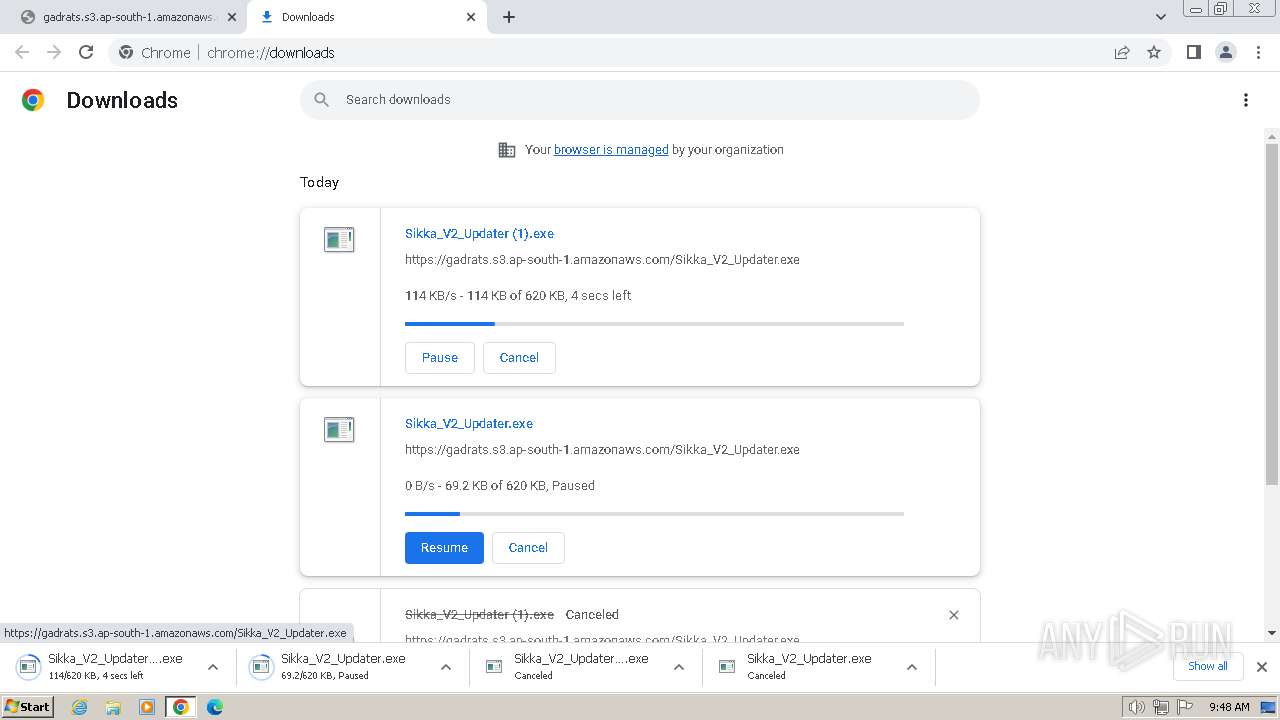Open Chrome's three-dot main menu

[1258, 53]
